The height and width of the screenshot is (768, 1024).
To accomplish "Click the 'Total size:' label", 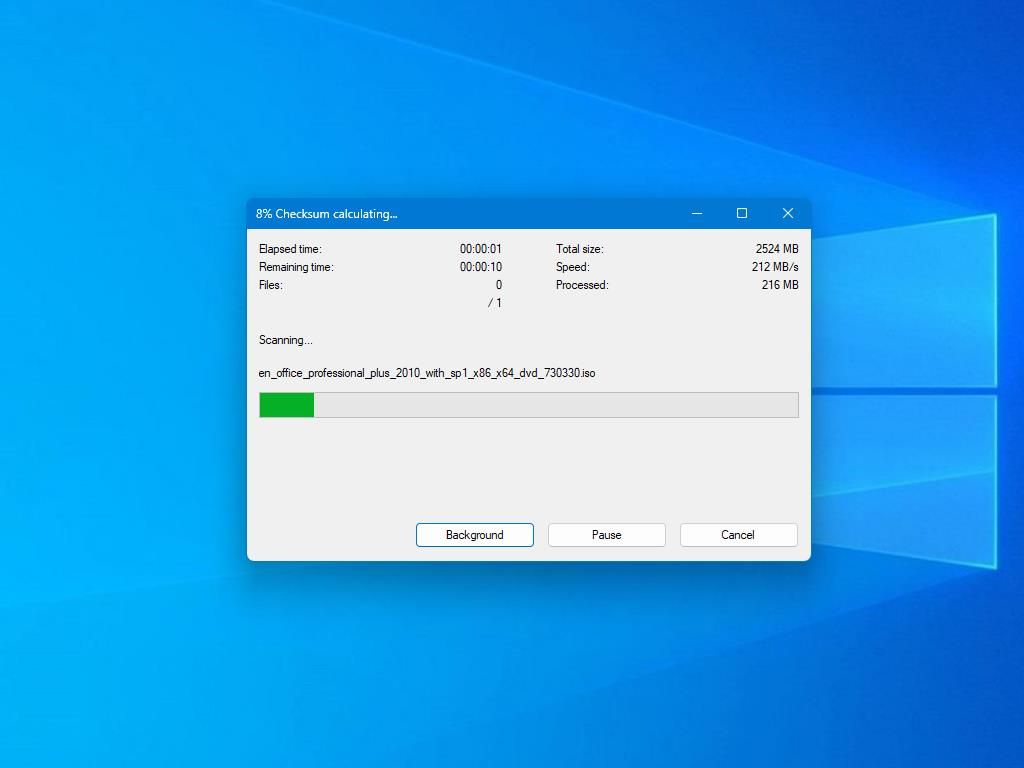I will pyautogui.click(x=580, y=249).
